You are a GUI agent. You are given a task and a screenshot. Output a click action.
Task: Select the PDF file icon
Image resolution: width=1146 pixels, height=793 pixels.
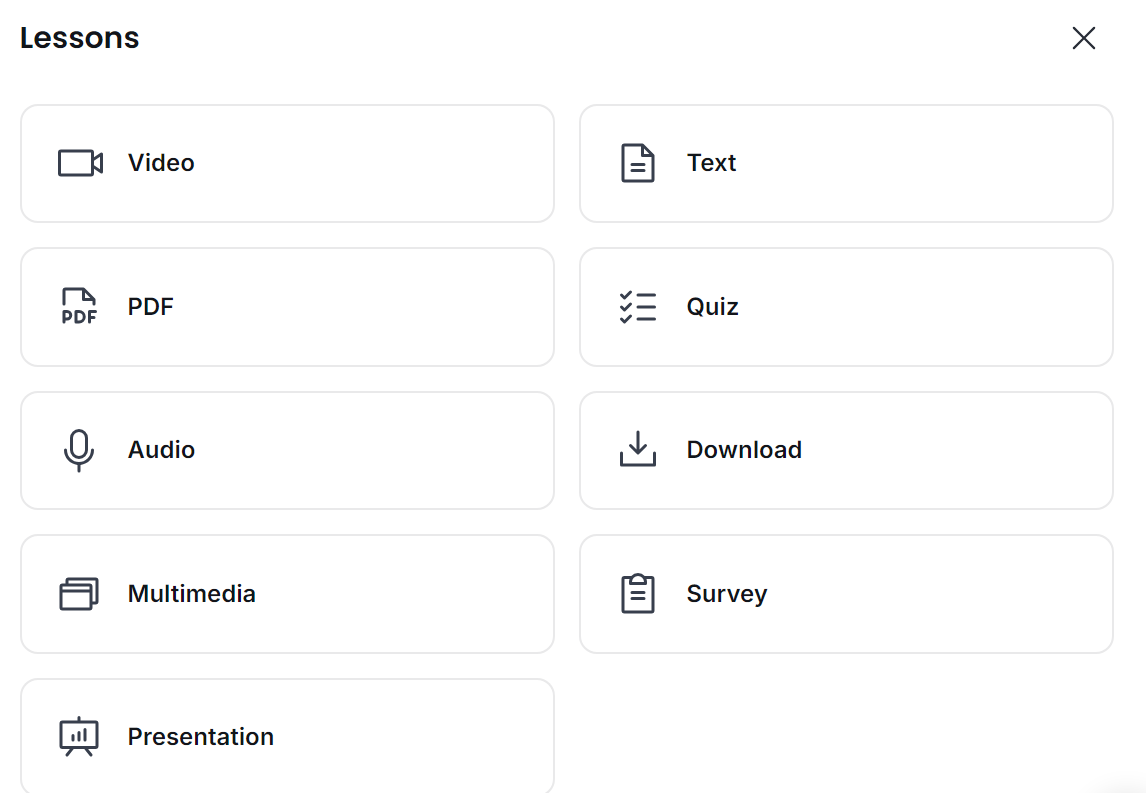pos(78,306)
